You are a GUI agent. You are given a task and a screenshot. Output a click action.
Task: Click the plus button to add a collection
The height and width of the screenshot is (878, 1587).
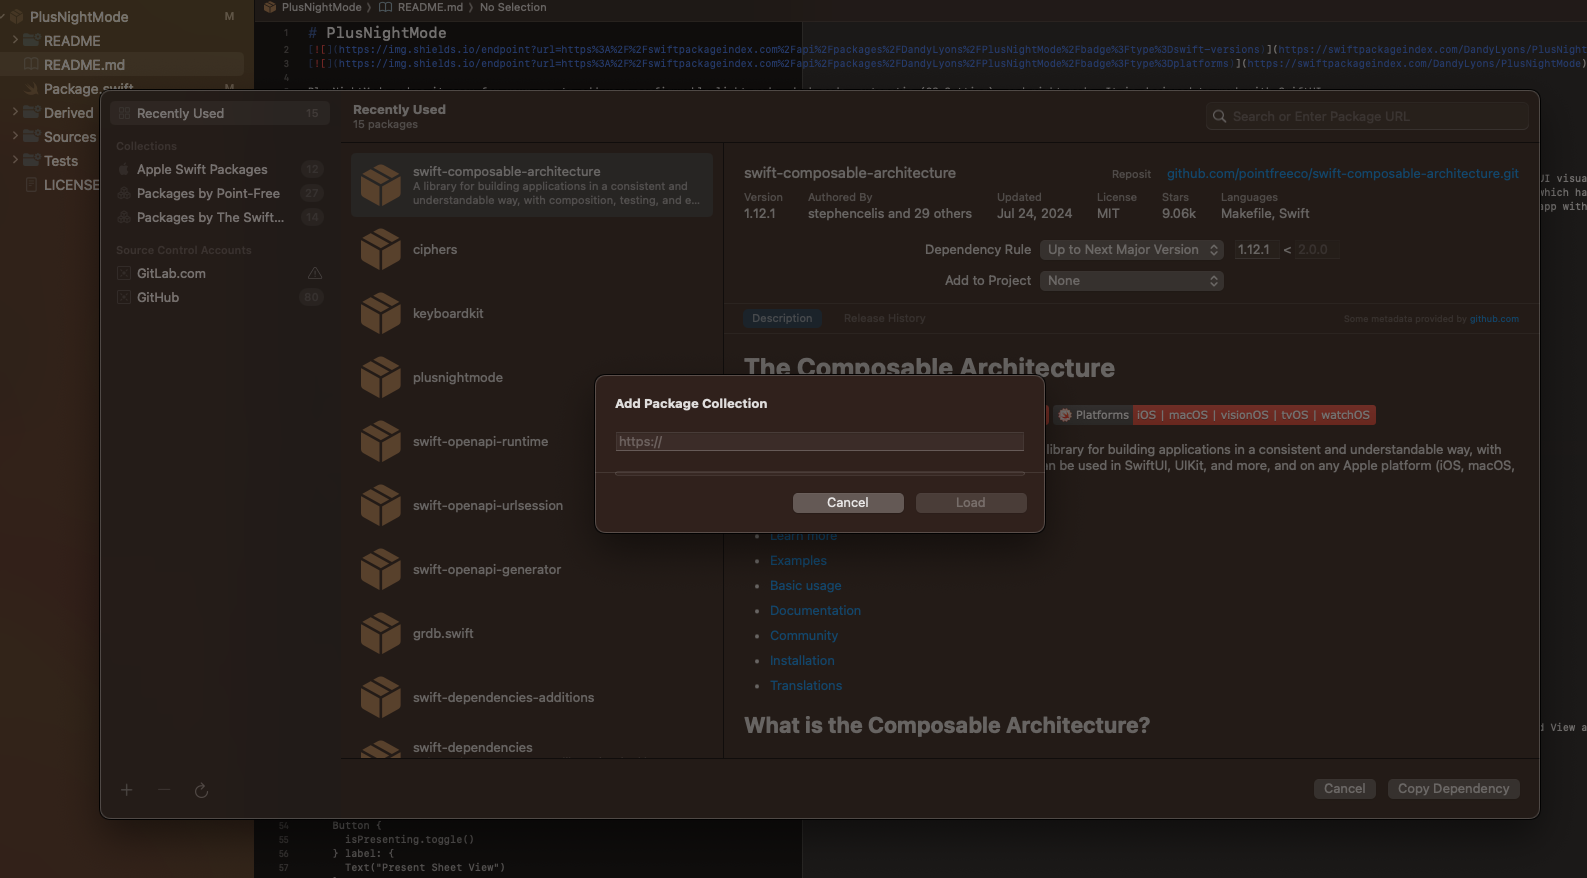pyautogui.click(x=126, y=790)
